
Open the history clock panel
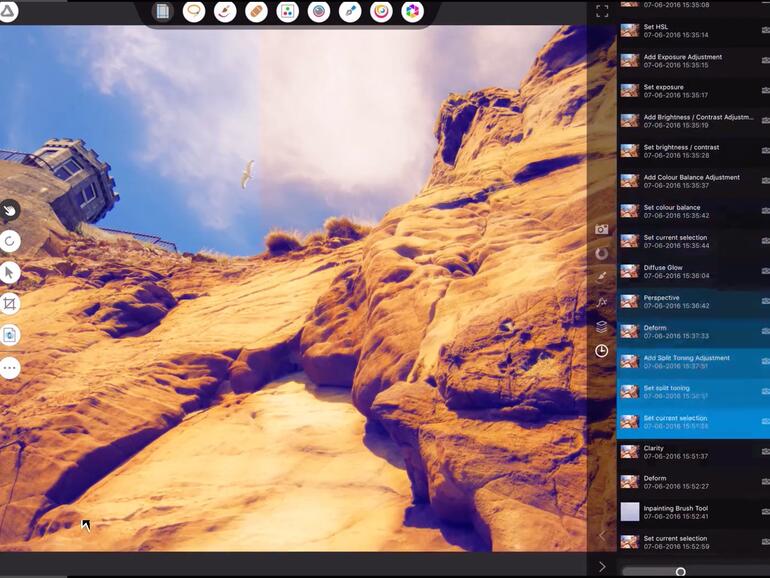602,351
